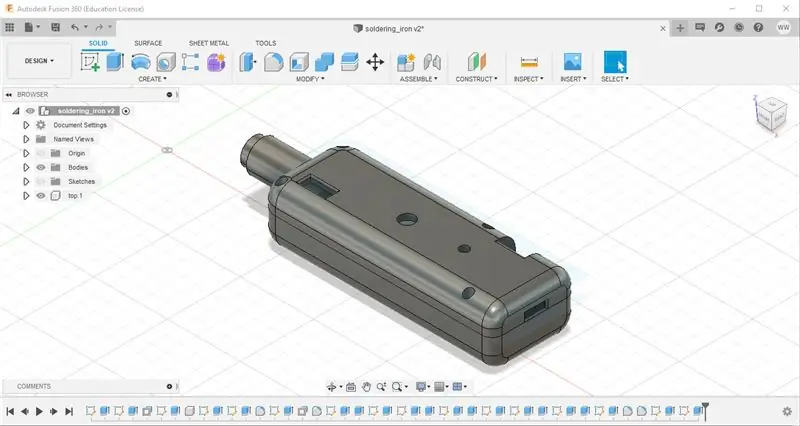Expand the Sketches folder in browser
The image size is (800, 426).
click(26, 182)
